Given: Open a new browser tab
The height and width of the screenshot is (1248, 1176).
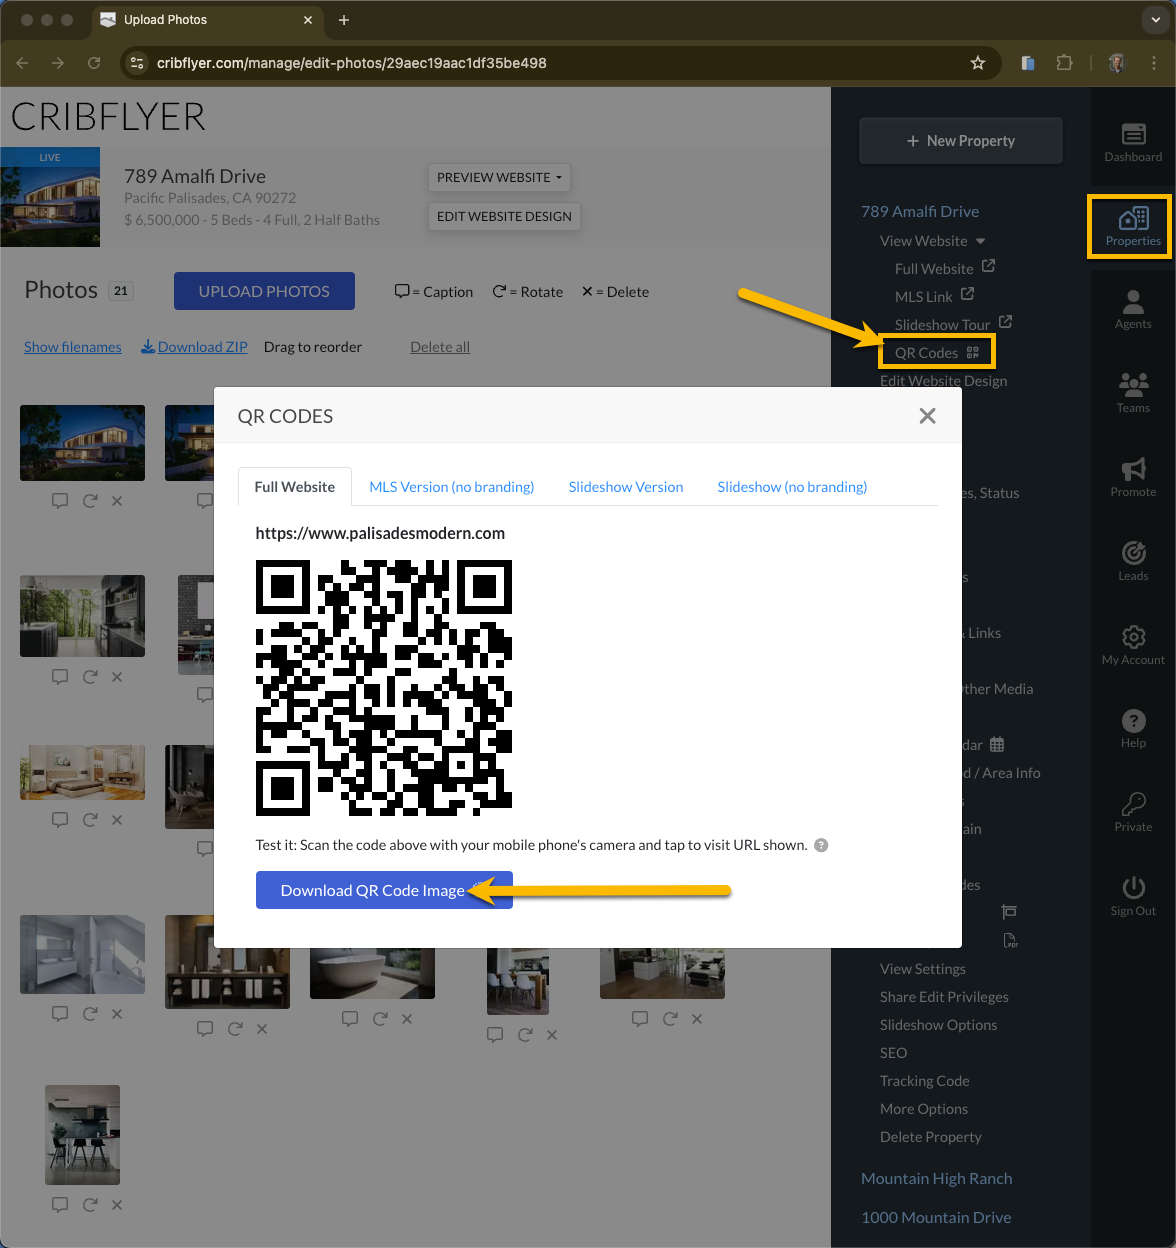Looking at the screenshot, I should 344,20.
